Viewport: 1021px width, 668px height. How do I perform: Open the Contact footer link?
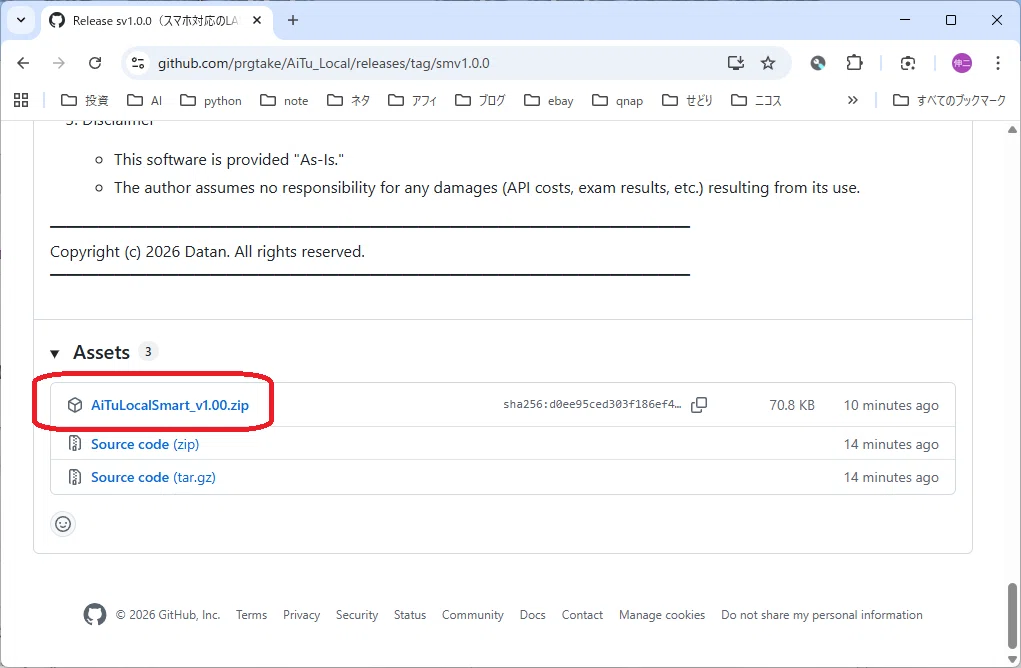[x=582, y=615]
